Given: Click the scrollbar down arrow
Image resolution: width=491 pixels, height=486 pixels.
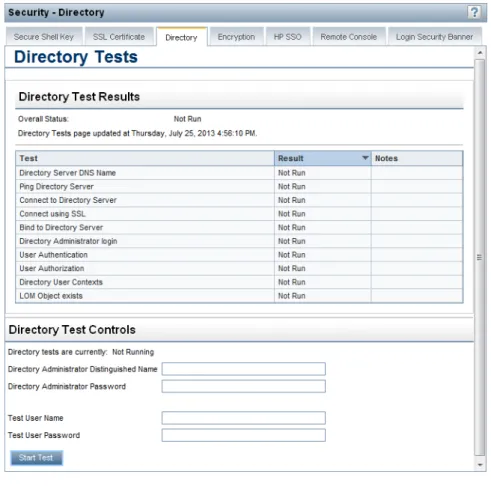Looking at the screenshot, I should coord(480,464).
